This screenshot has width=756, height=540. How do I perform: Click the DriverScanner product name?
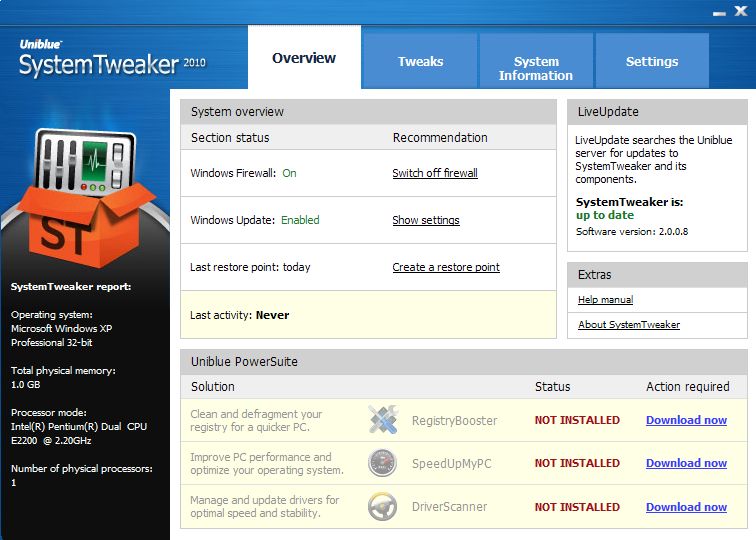coord(449,507)
